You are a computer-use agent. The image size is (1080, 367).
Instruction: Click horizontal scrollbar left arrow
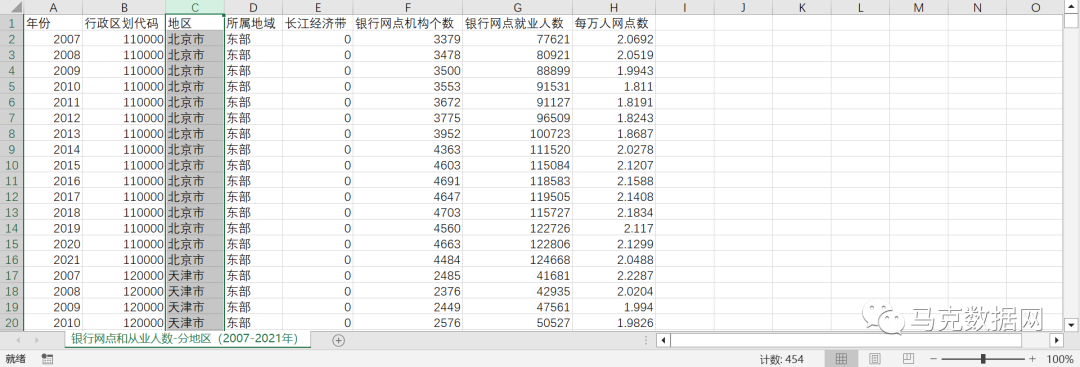[x=663, y=340]
